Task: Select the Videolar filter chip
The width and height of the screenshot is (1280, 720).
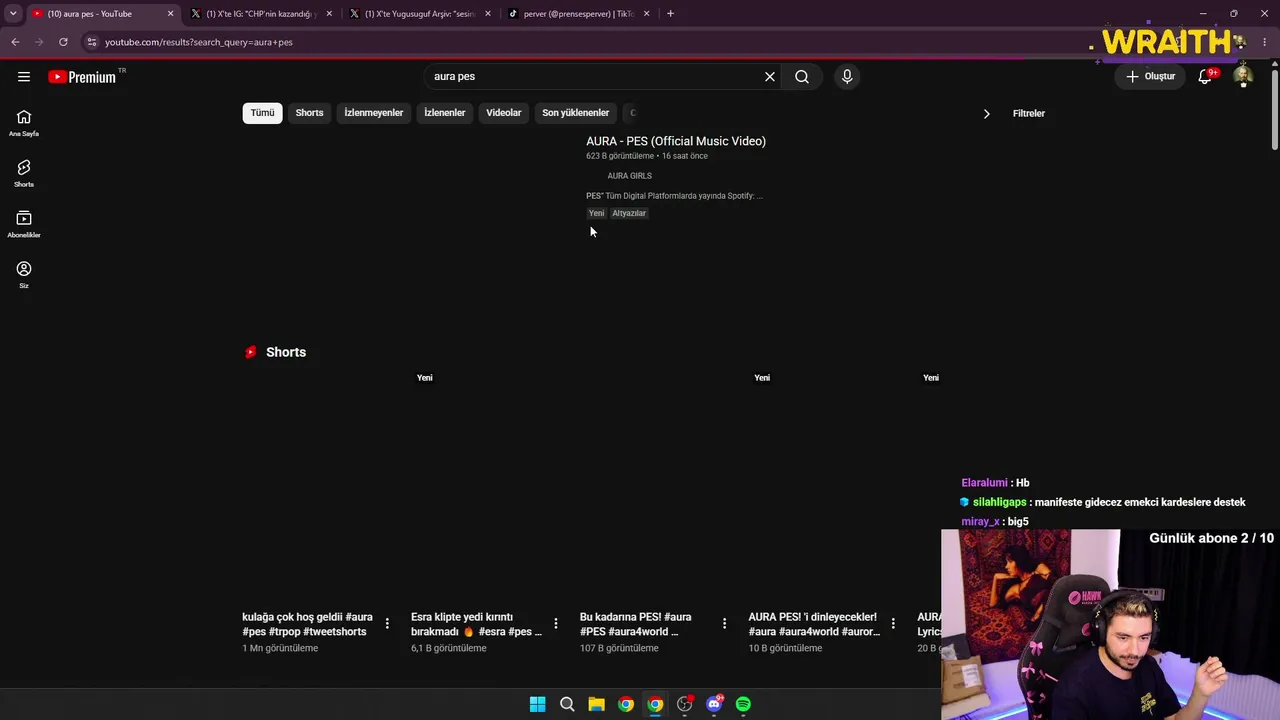Action: click(504, 113)
